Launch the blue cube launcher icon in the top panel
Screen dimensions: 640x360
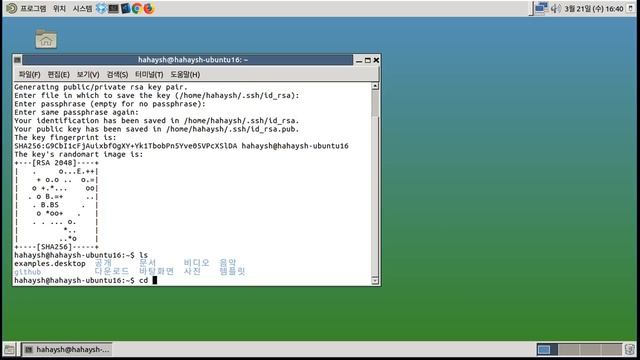click(101, 8)
